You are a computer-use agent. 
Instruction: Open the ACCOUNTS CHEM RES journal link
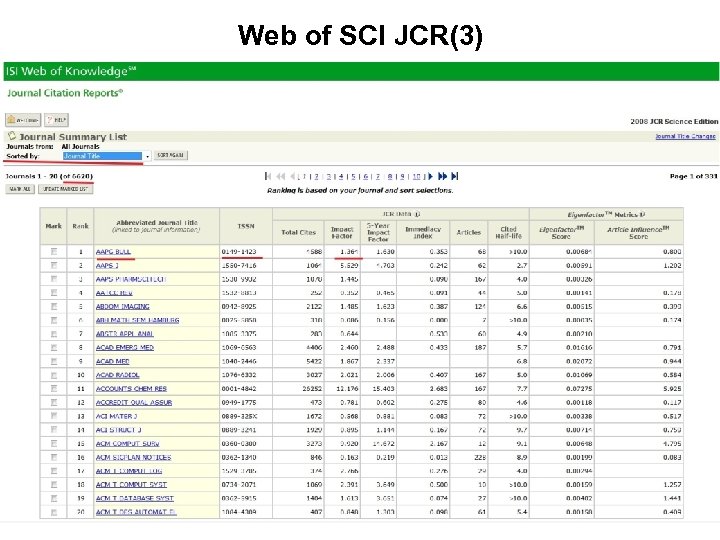tap(131, 388)
